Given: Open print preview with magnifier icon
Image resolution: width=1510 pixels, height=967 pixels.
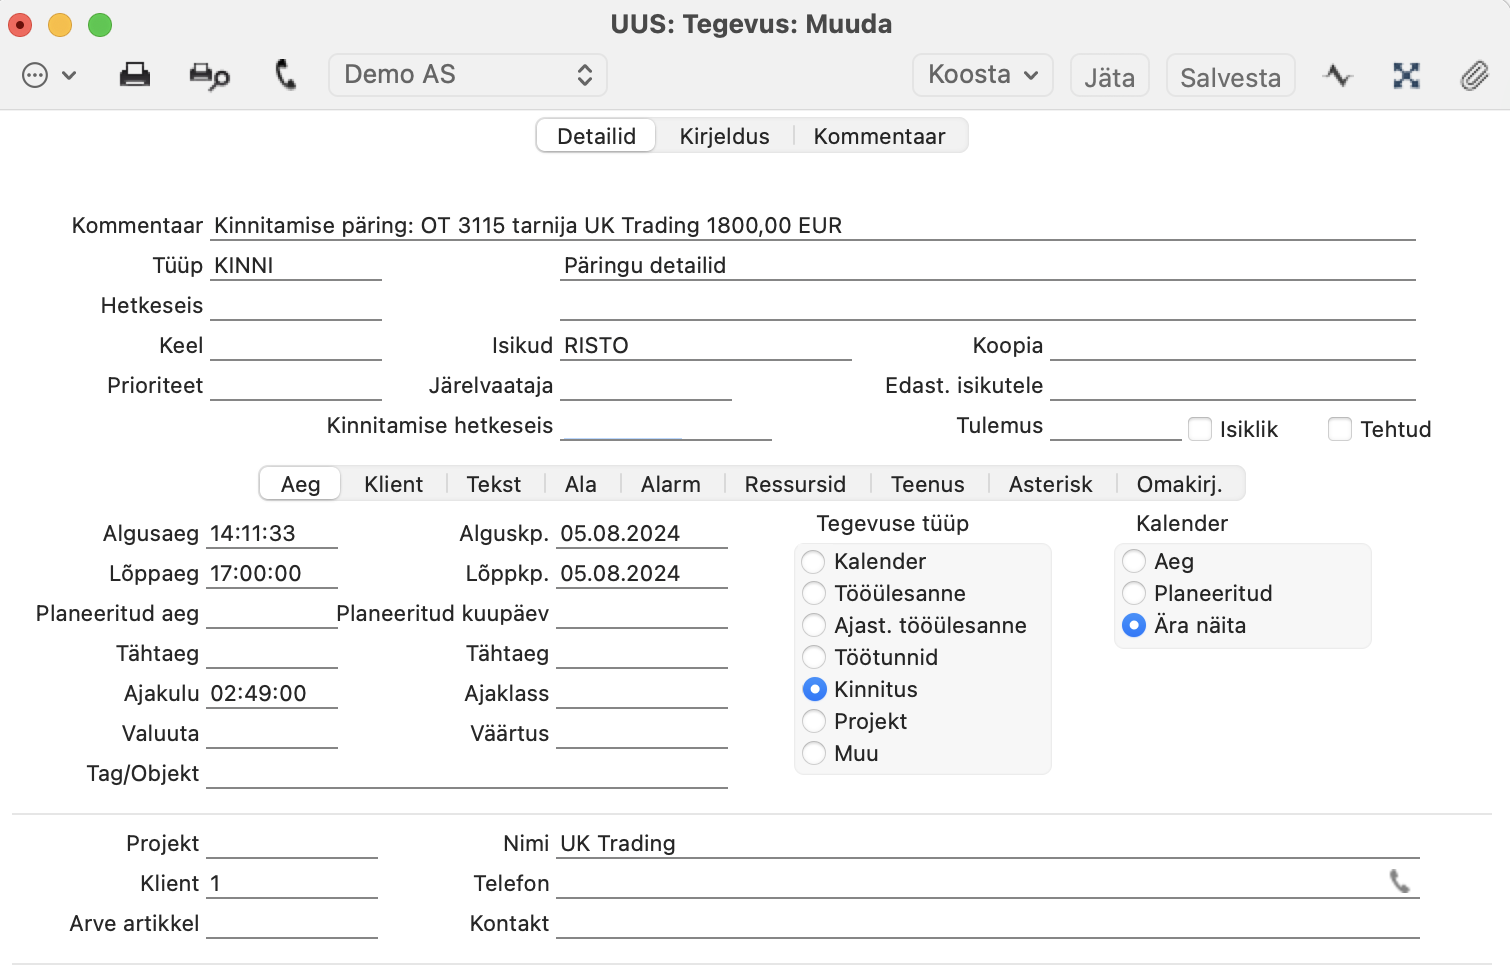Looking at the screenshot, I should pos(210,76).
